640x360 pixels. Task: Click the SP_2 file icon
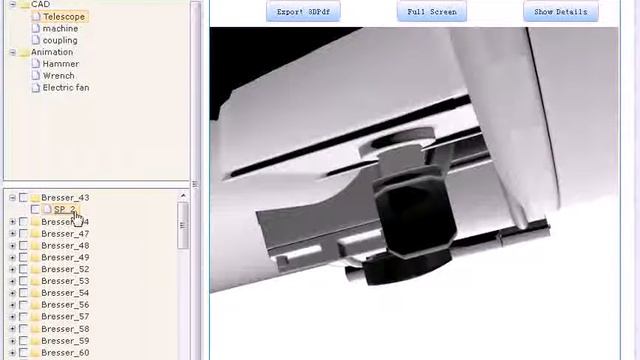(47, 209)
